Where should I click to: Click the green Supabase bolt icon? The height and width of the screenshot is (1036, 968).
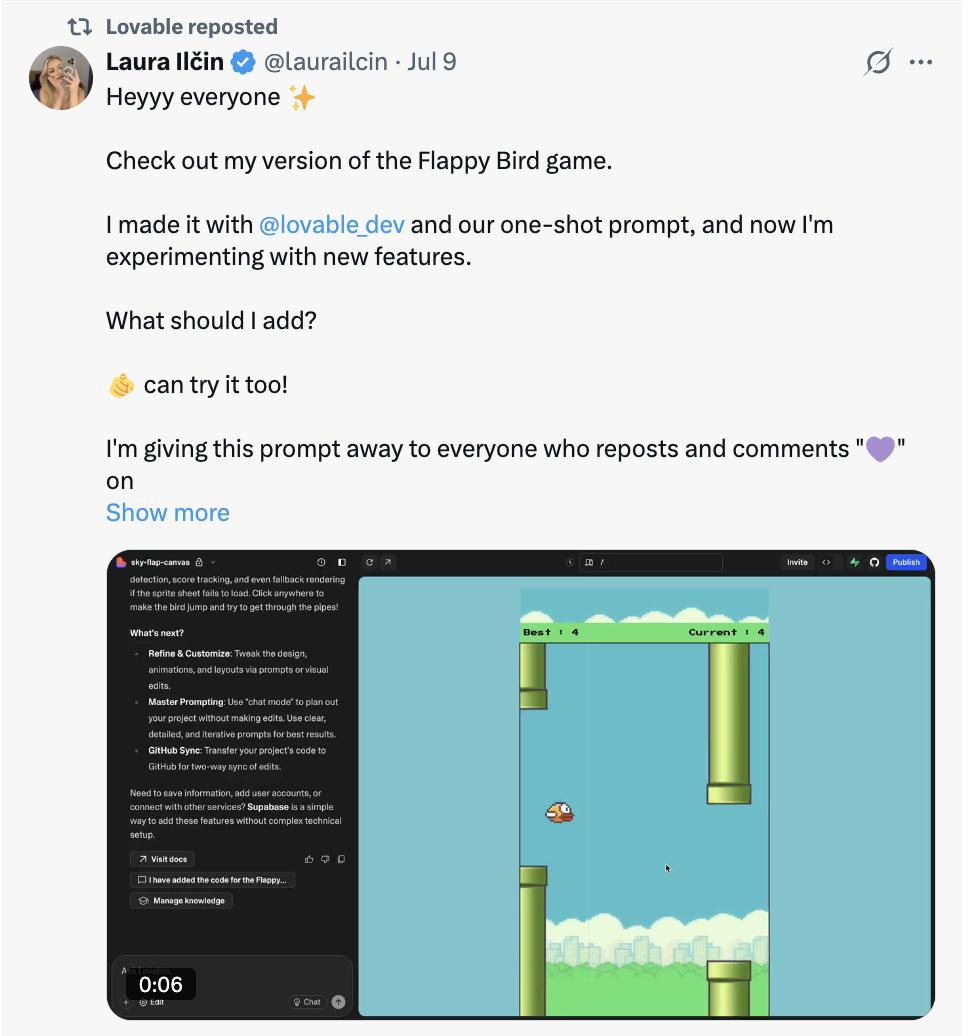coord(855,562)
